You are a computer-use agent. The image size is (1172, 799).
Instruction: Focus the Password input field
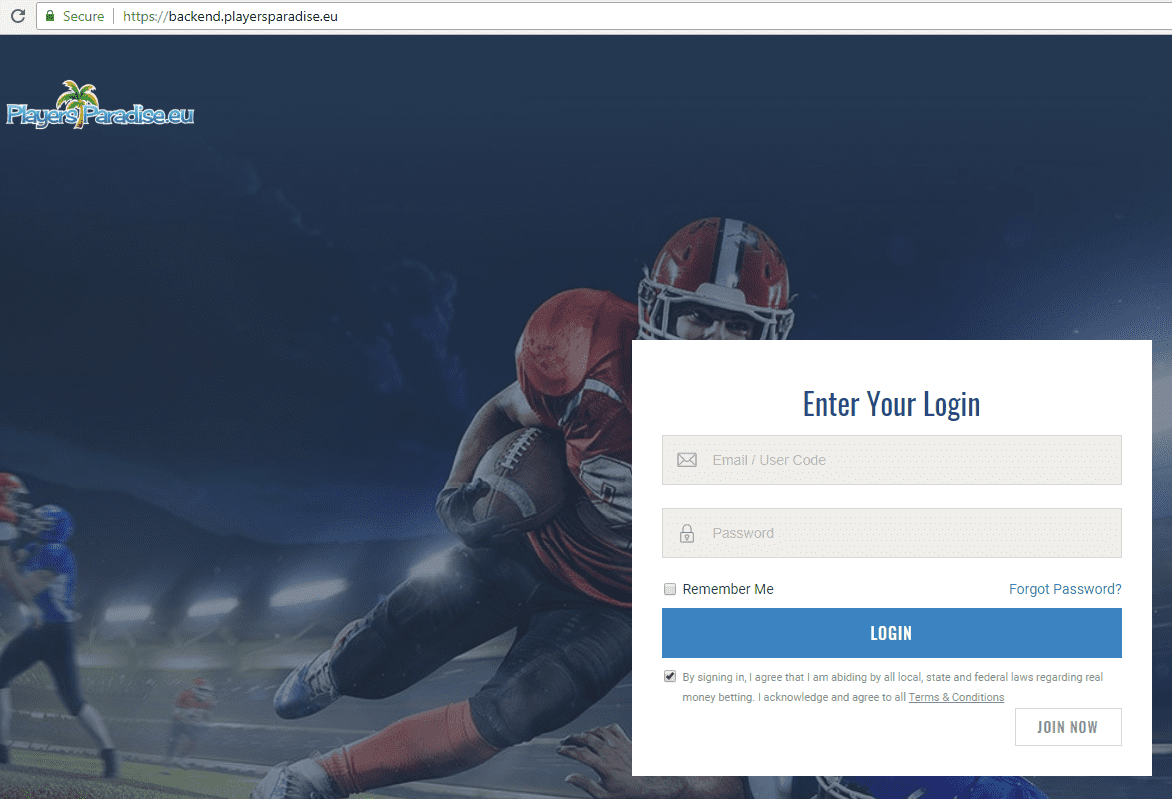892,533
